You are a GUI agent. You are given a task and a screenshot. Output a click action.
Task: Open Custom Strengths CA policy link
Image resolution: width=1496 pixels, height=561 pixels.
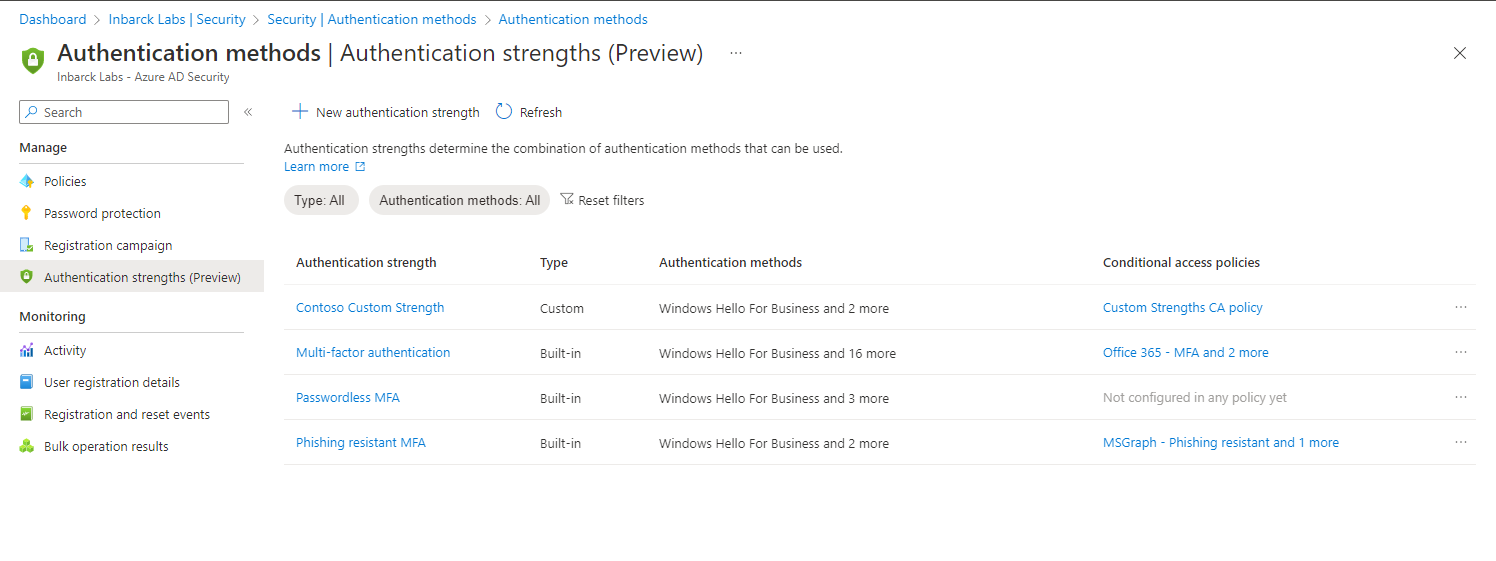tap(1182, 307)
